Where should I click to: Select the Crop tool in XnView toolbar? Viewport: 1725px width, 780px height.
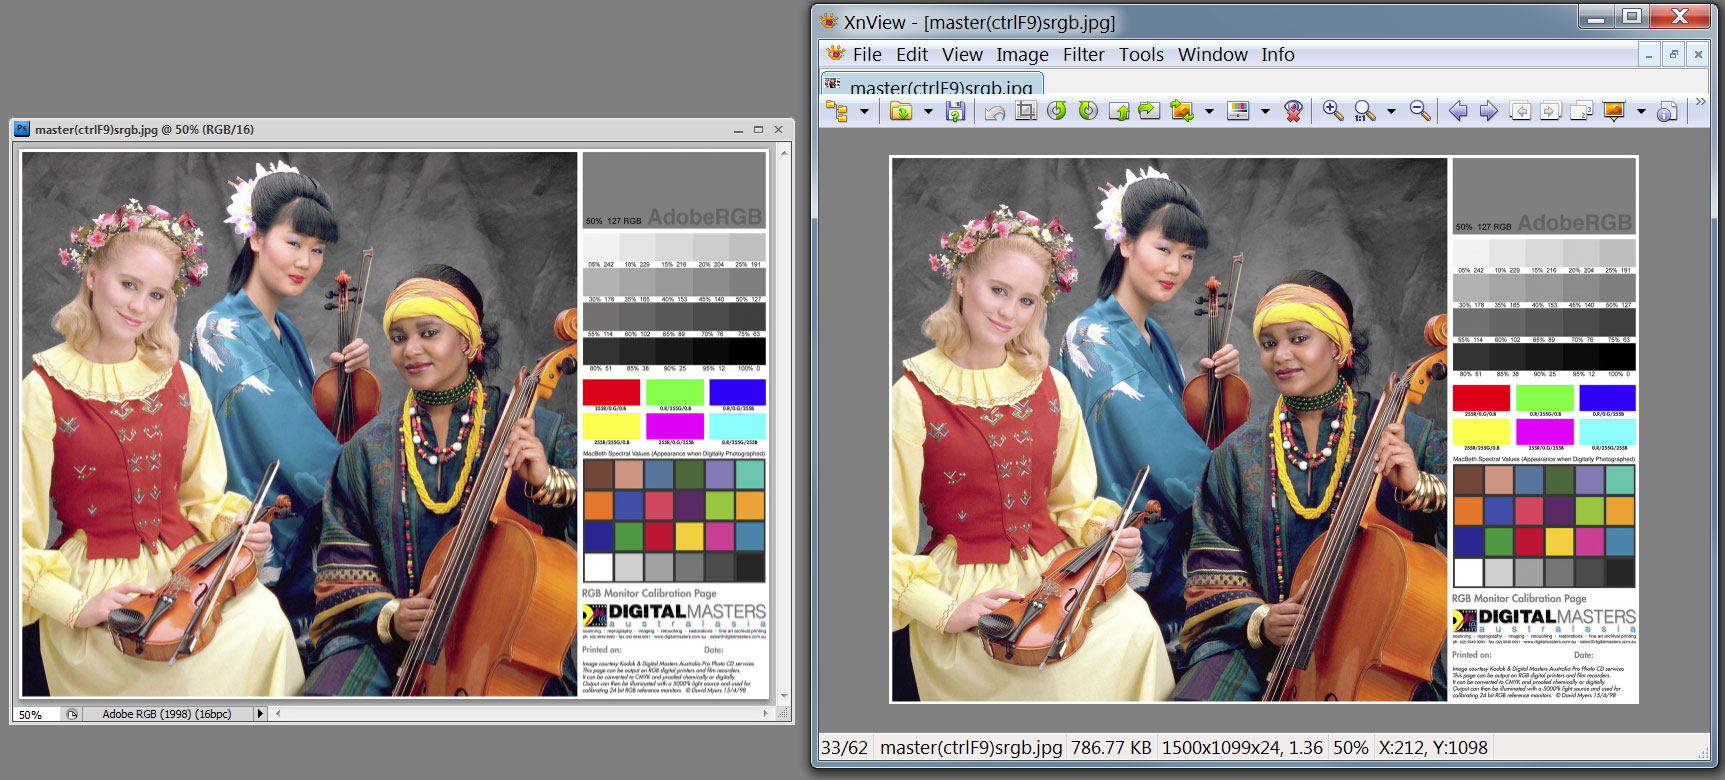coord(1026,111)
